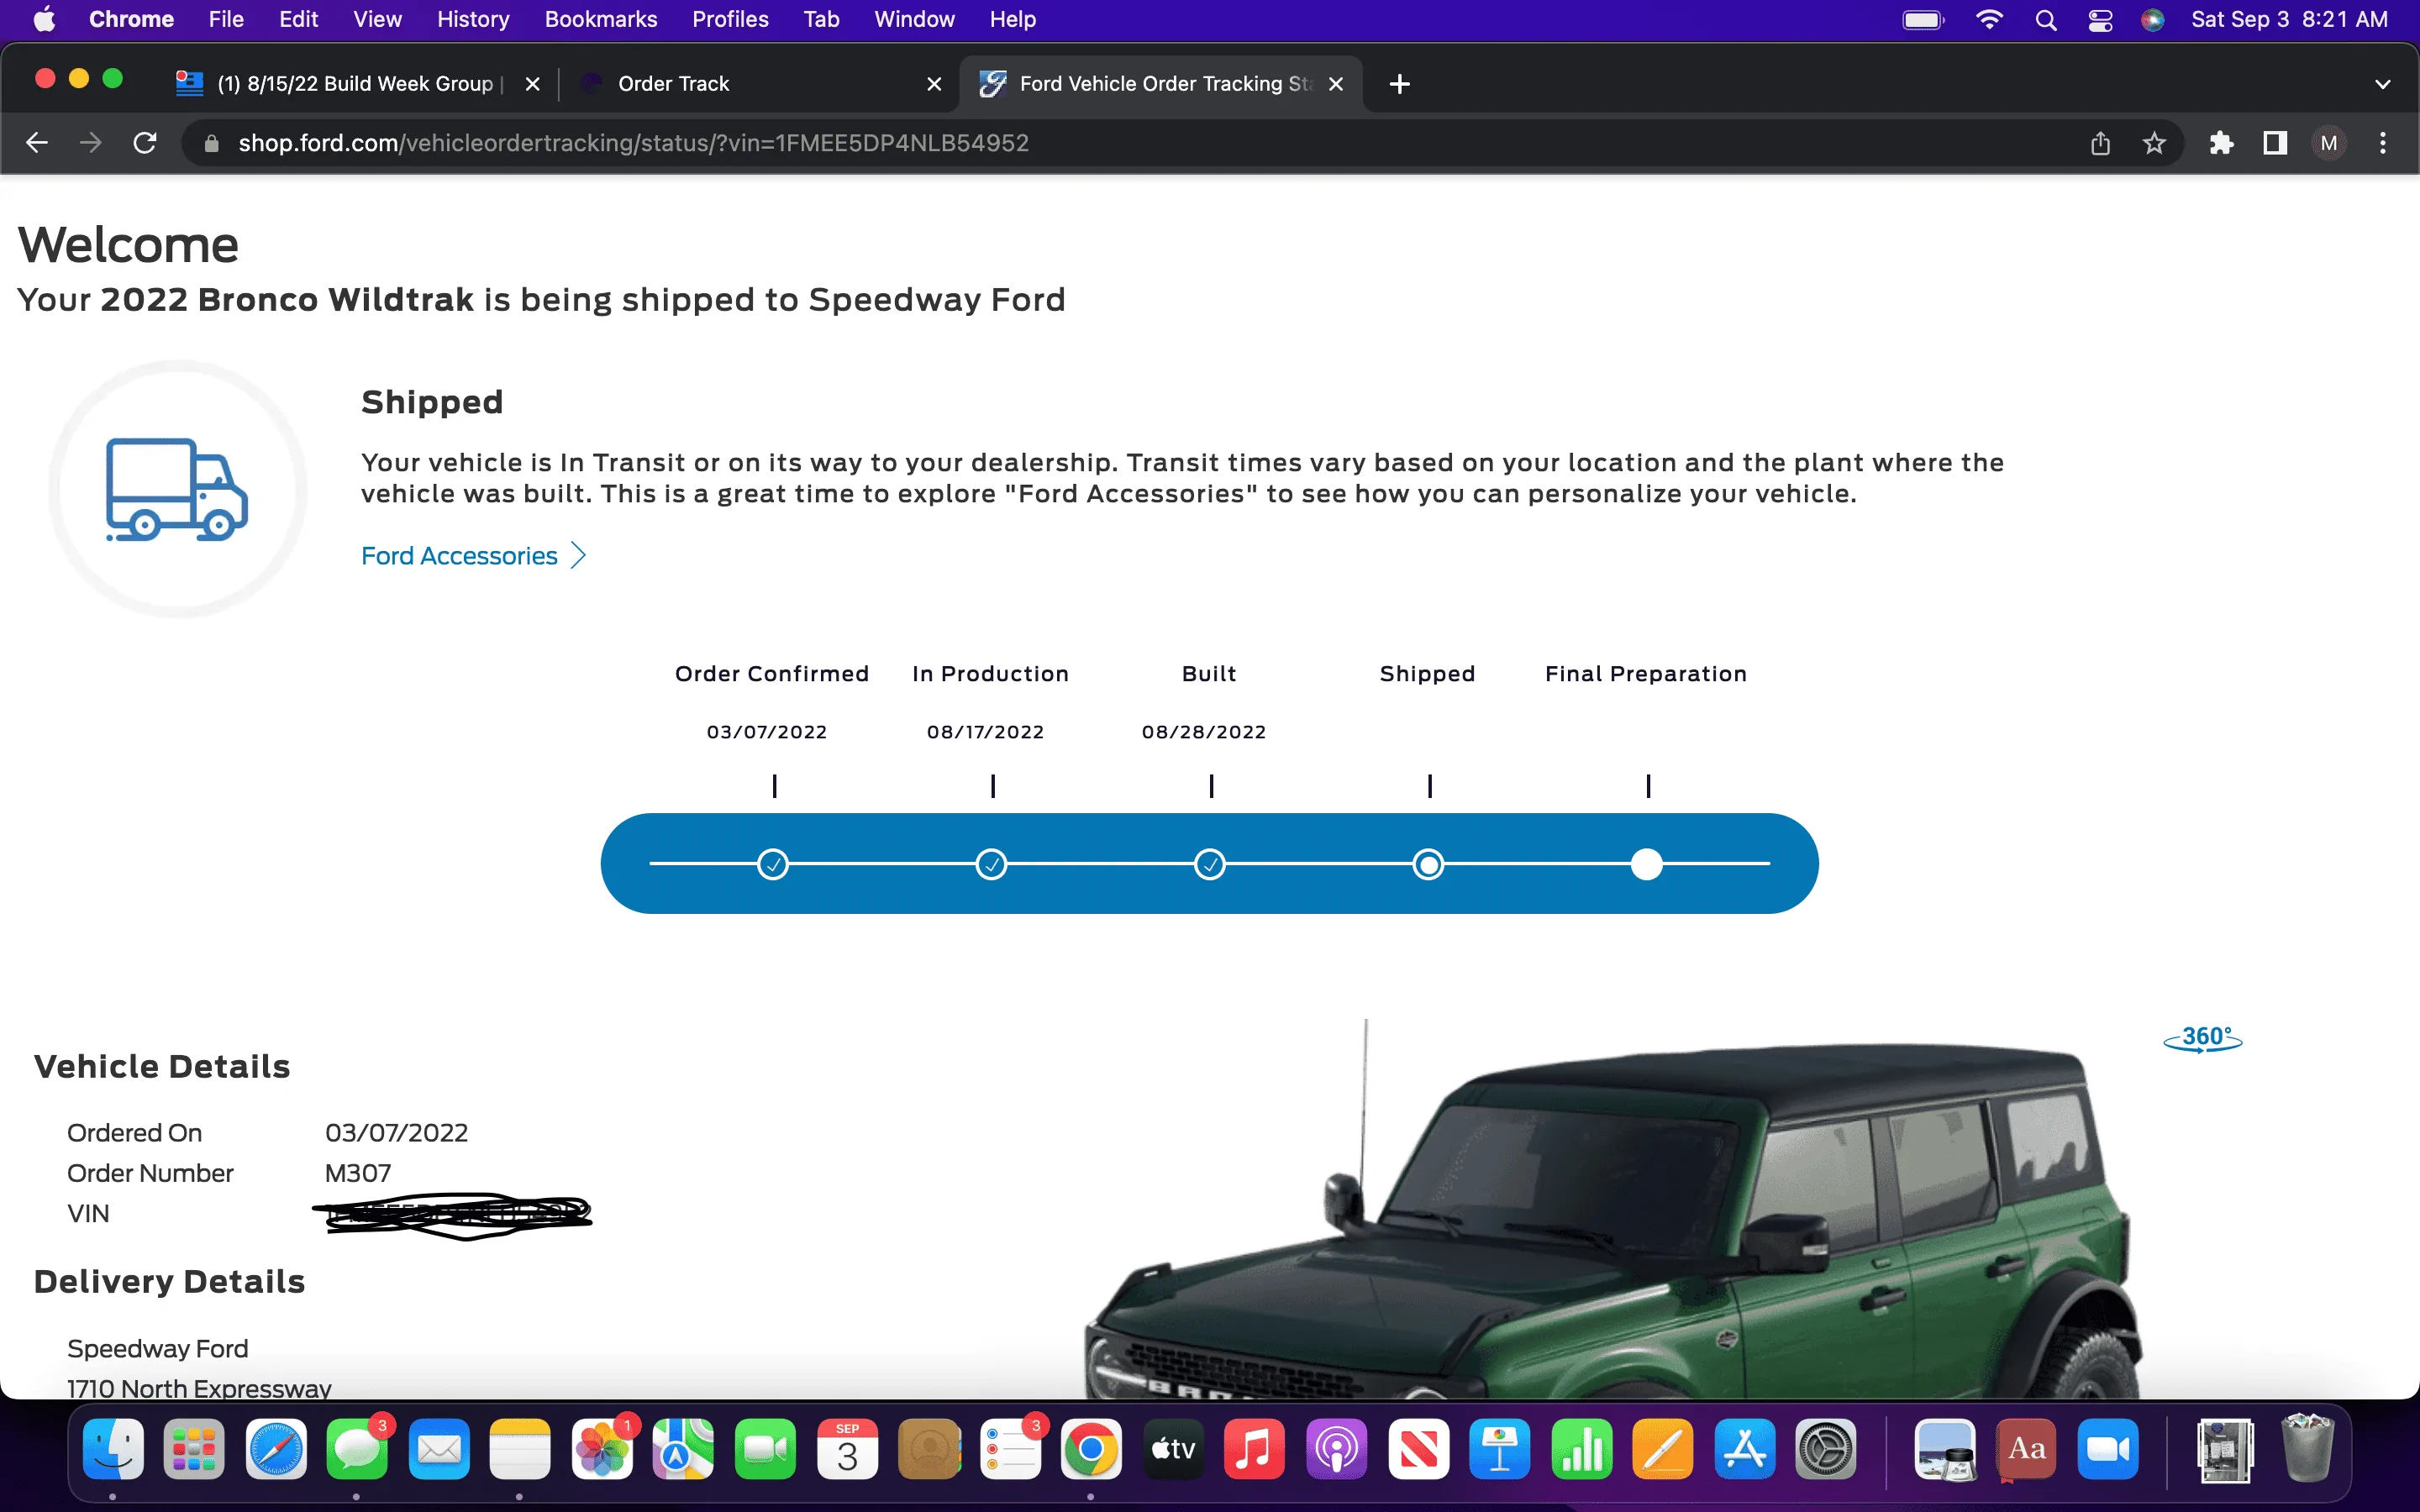The height and width of the screenshot is (1512, 2420).
Task: Select the Ordered On date value
Action: [396, 1133]
